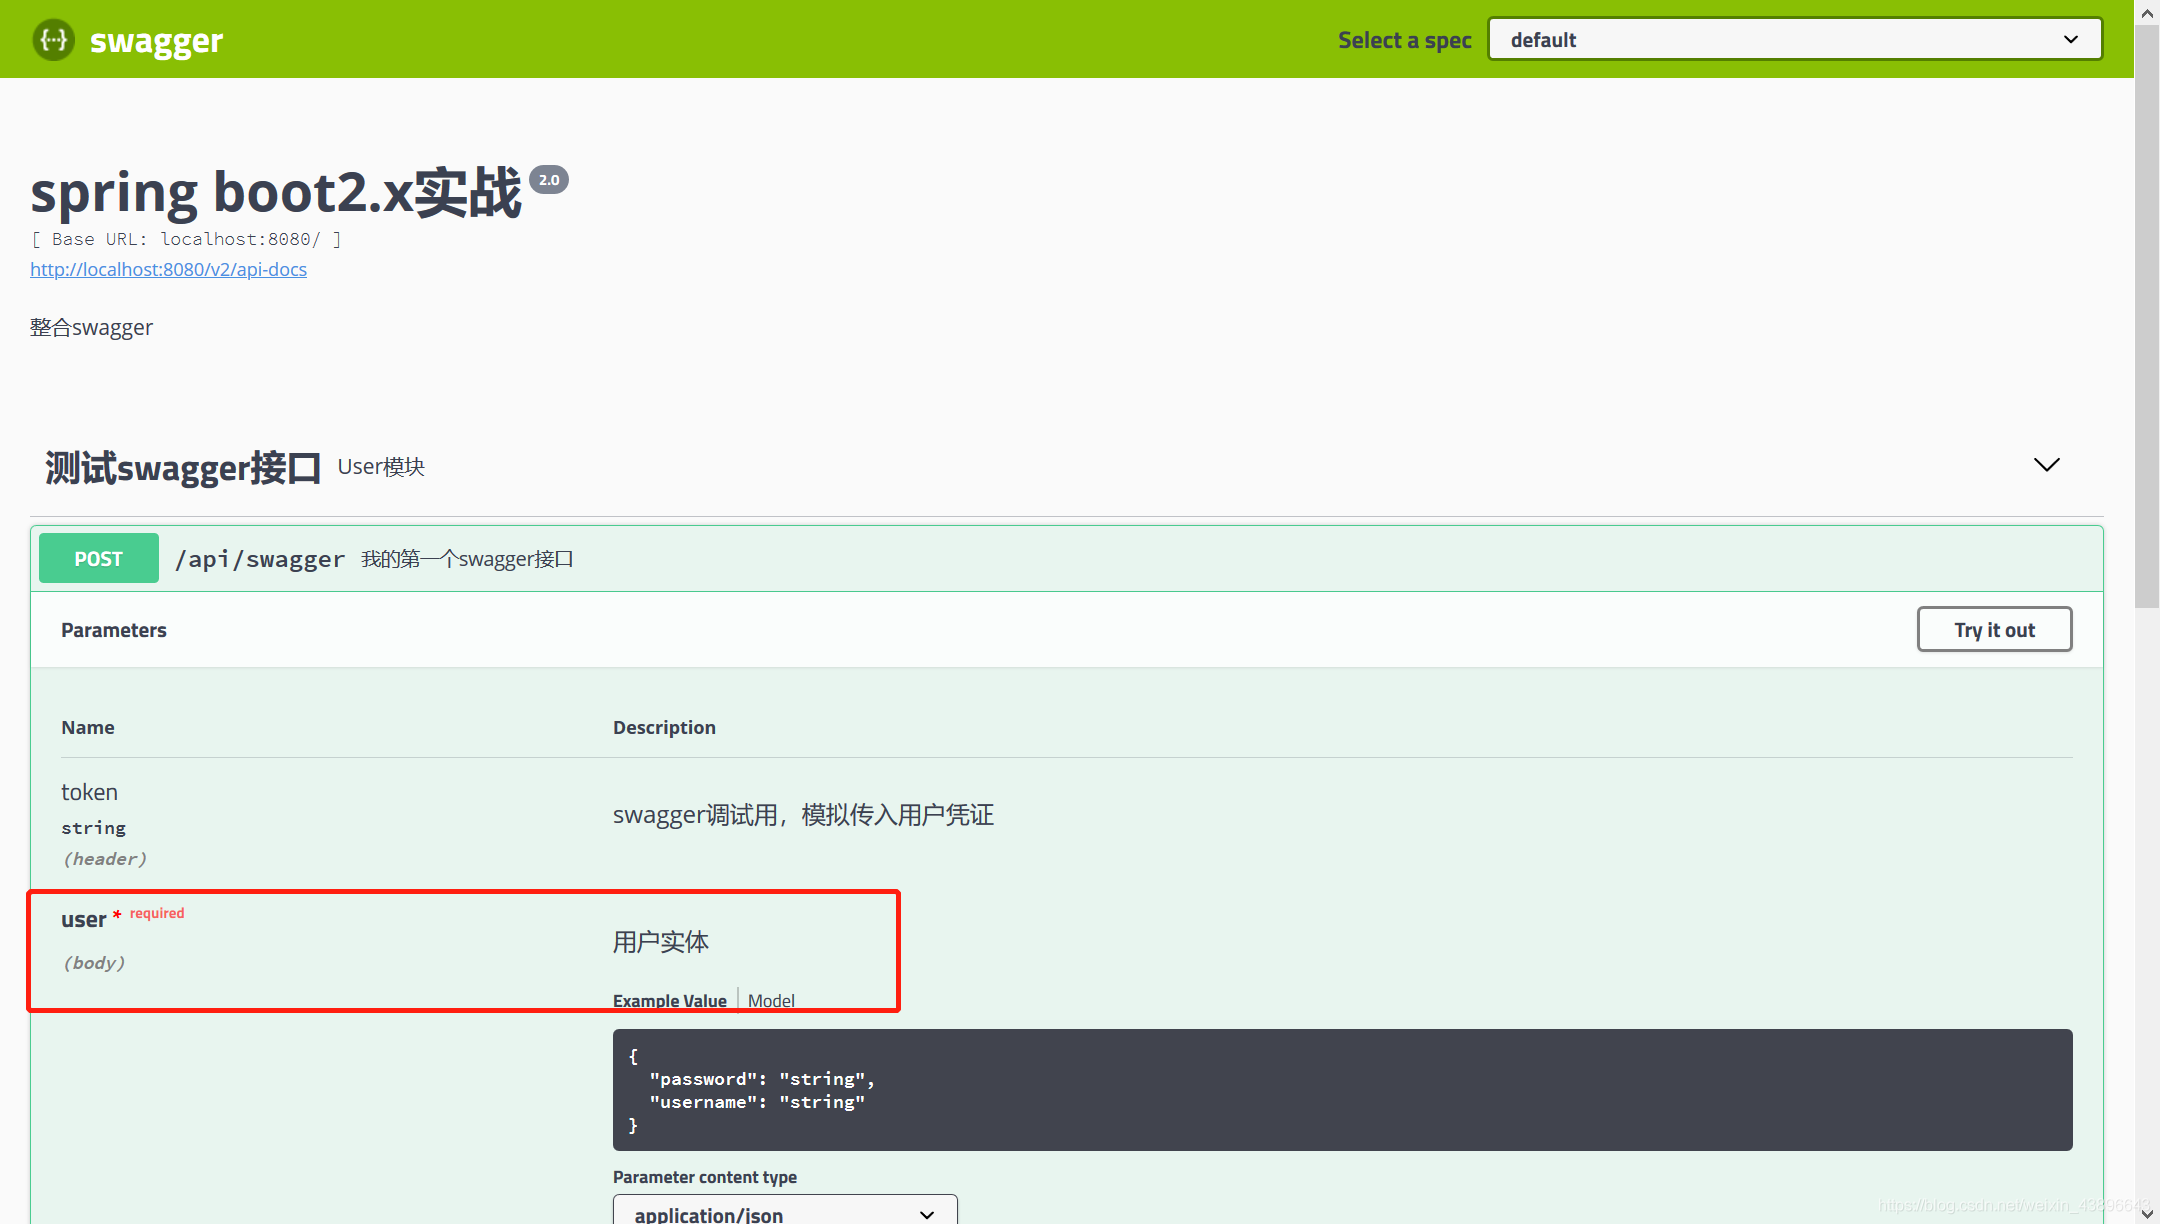Click the Try it out button
Viewport: 2160px width, 1224px height.
(1994, 630)
